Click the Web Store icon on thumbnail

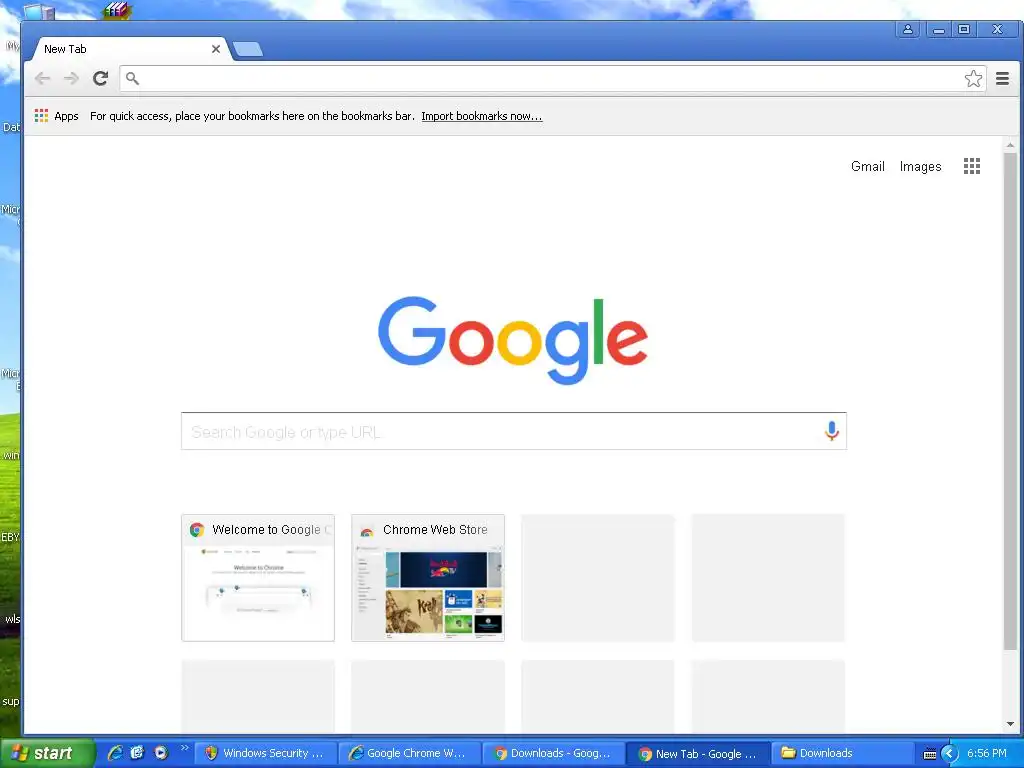coord(367,531)
